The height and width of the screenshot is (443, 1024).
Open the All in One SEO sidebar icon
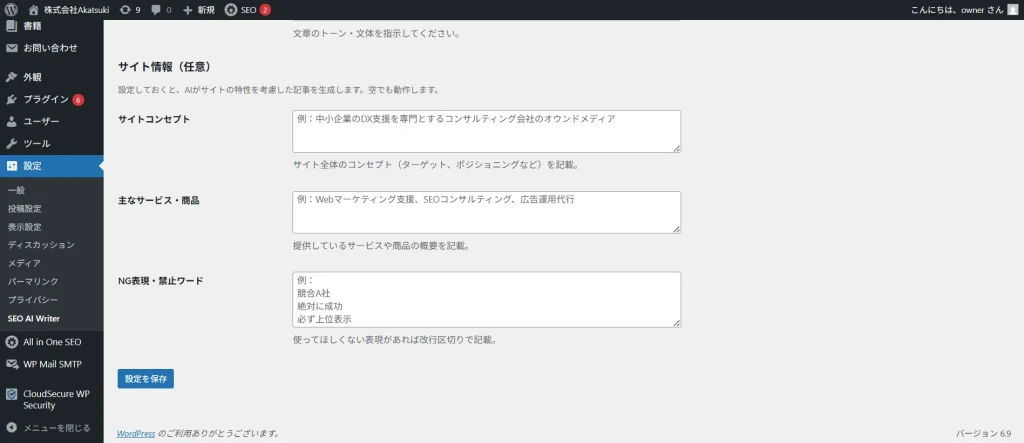[x=12, y=342]
